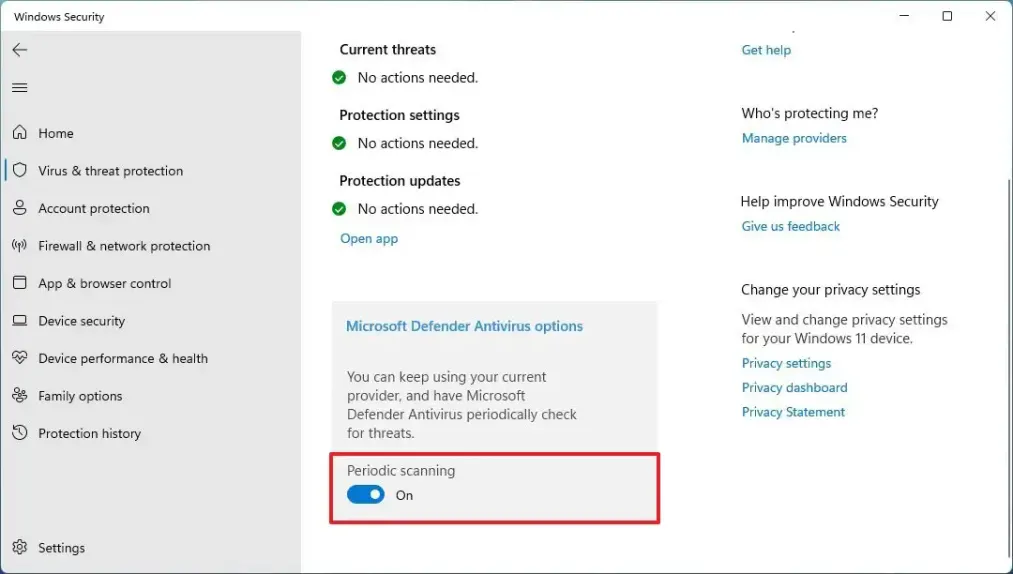Click the Manage providers link
Screen dimensions: 1013x574
click(x=794, y=138)
